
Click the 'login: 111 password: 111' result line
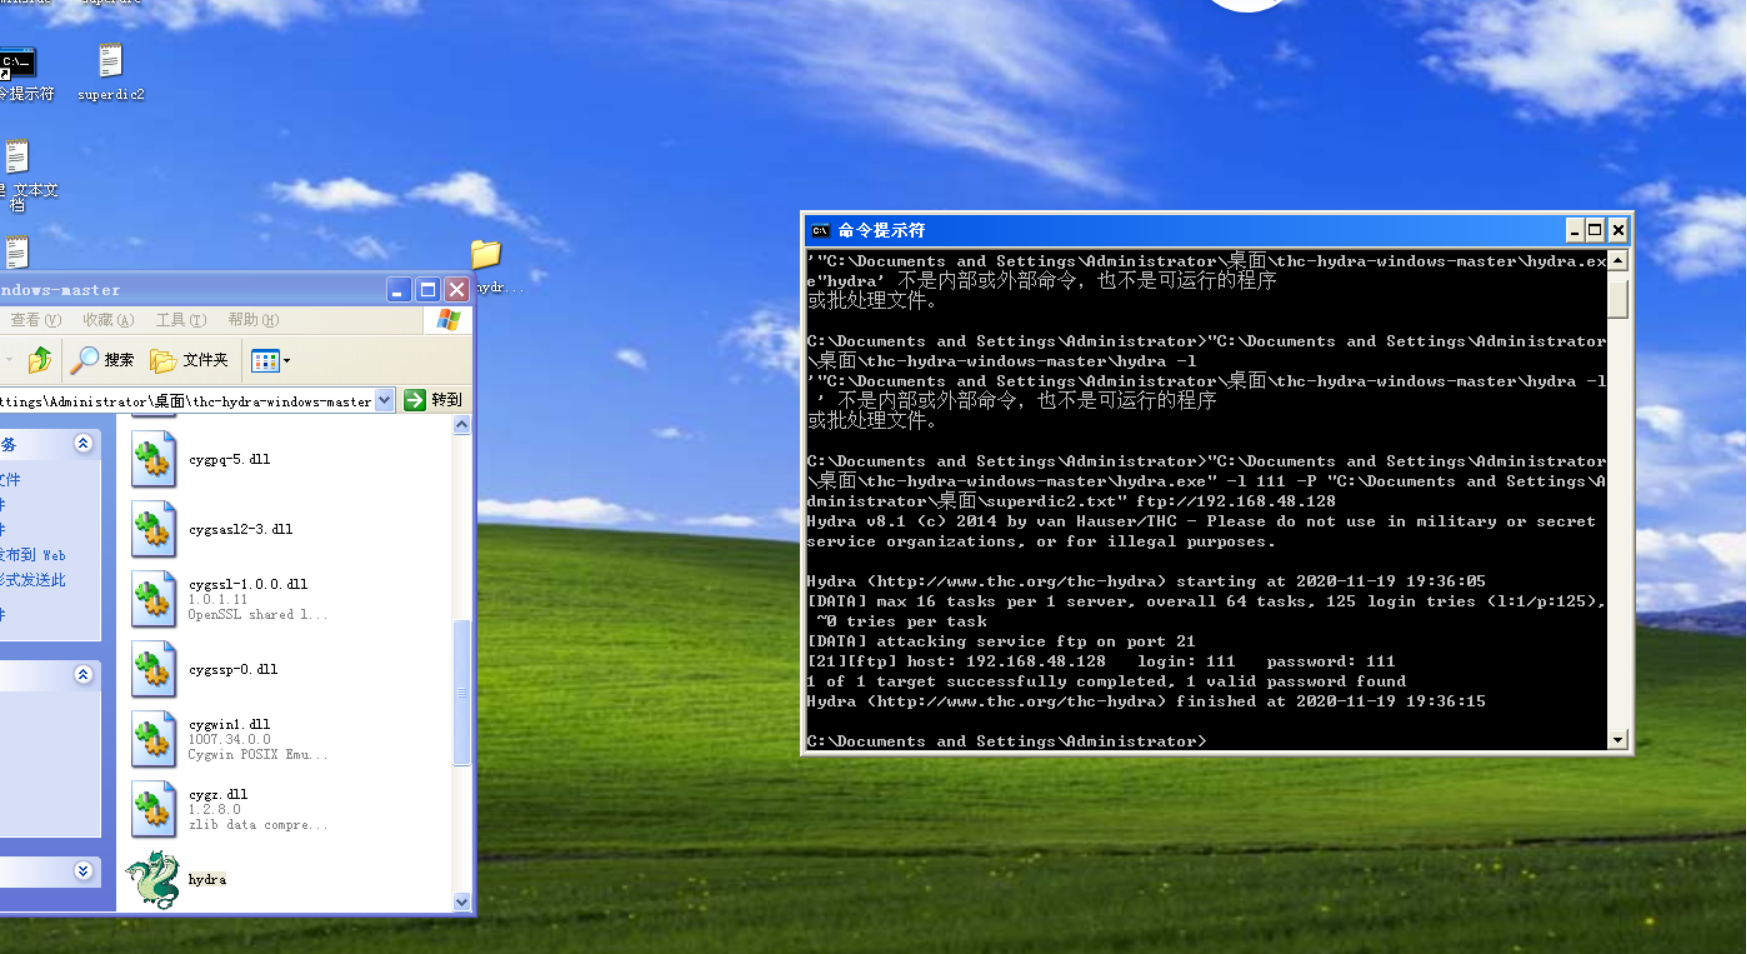click(x=1101, y=662)
